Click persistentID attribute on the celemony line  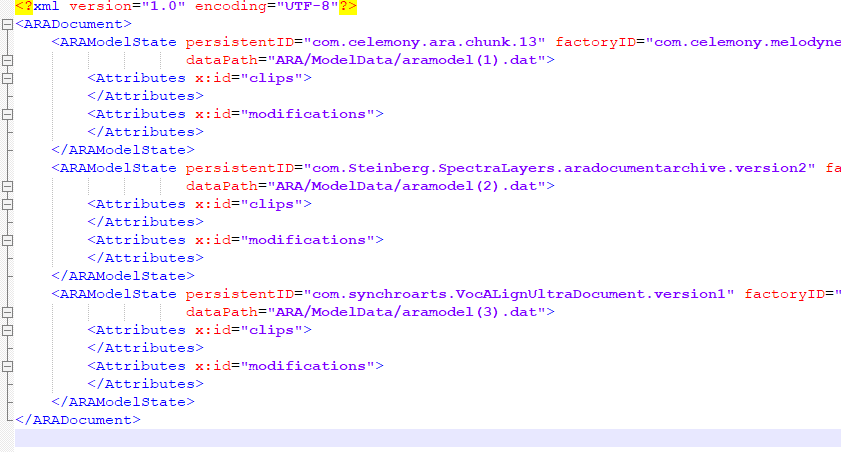[240, 42]
